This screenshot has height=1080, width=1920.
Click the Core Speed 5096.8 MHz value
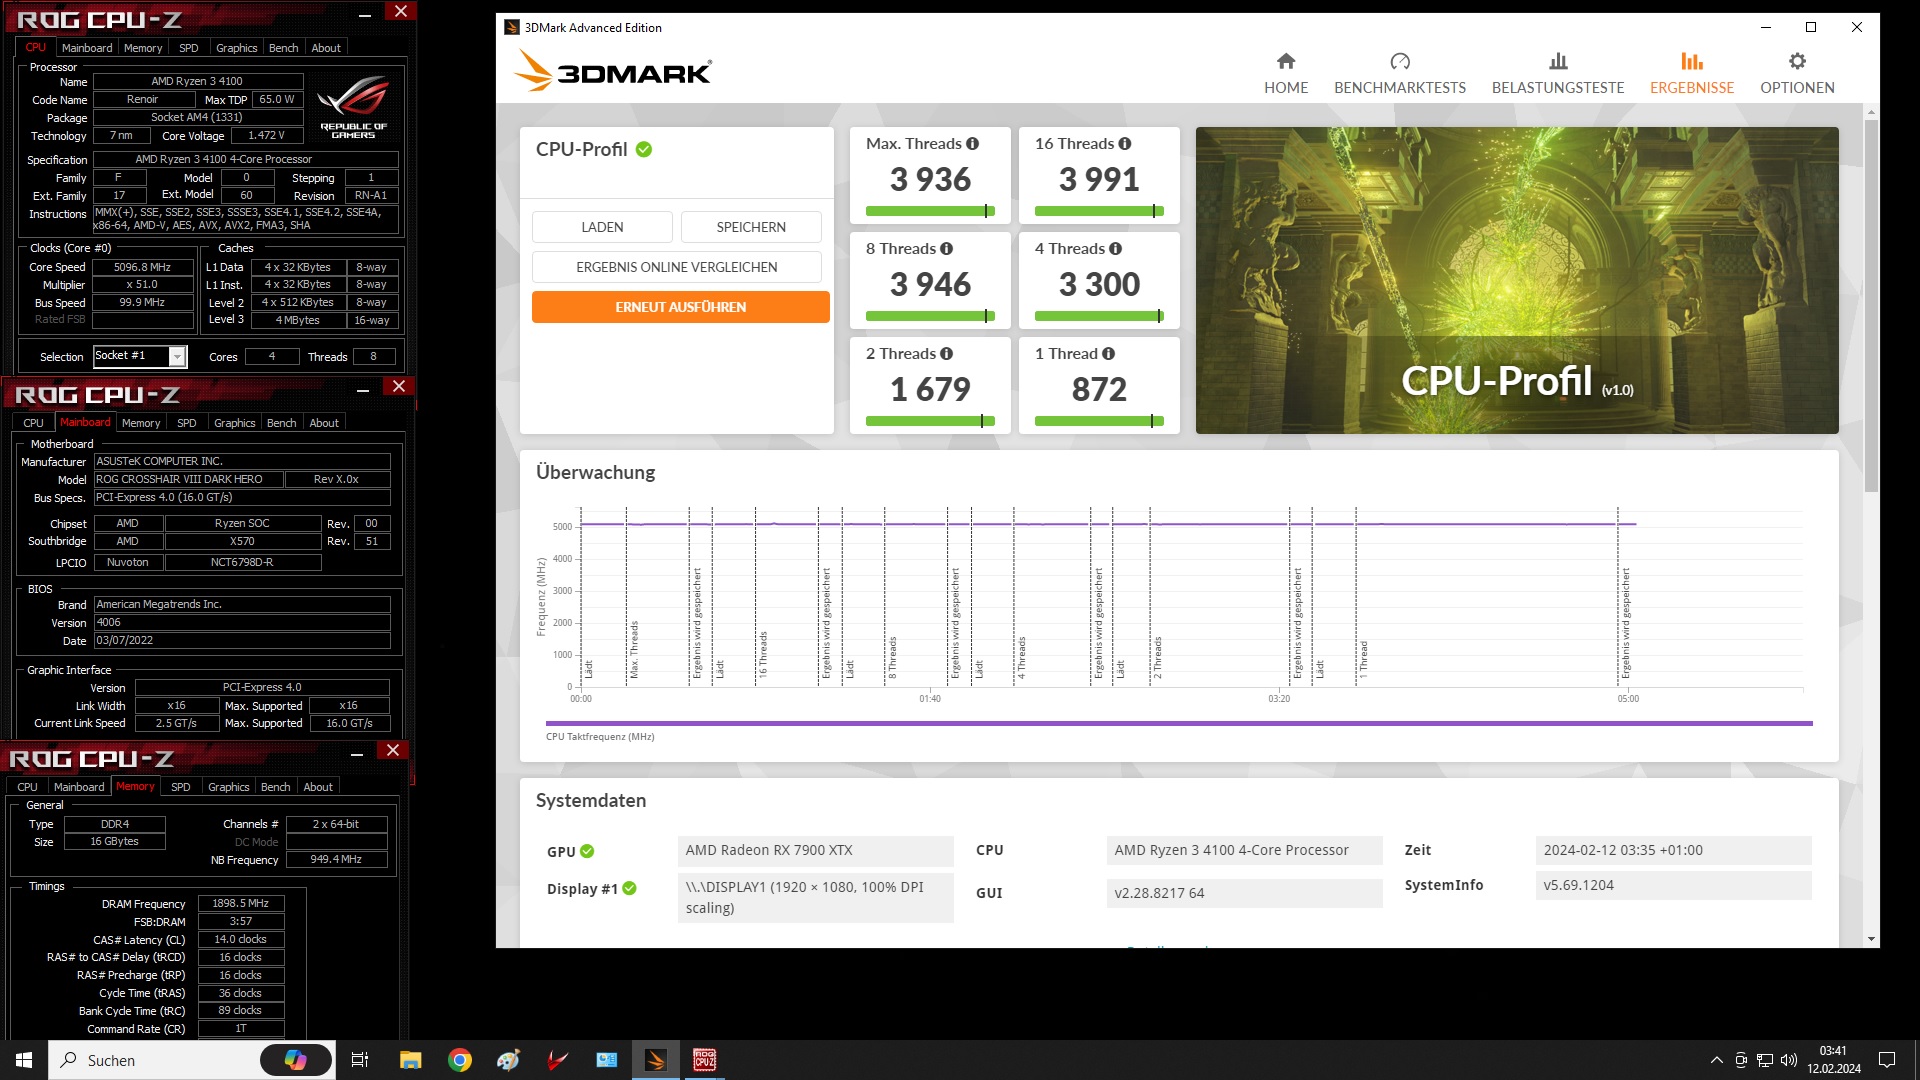143,267
